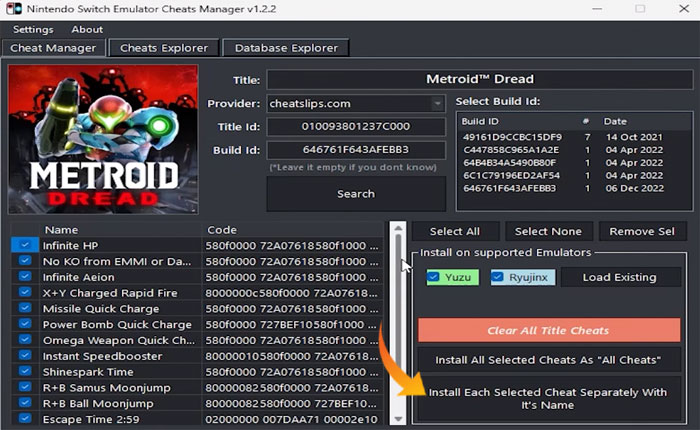Switch to the Database Explorer tab
Screen dimensions: 700x430
tap(286, 48)
